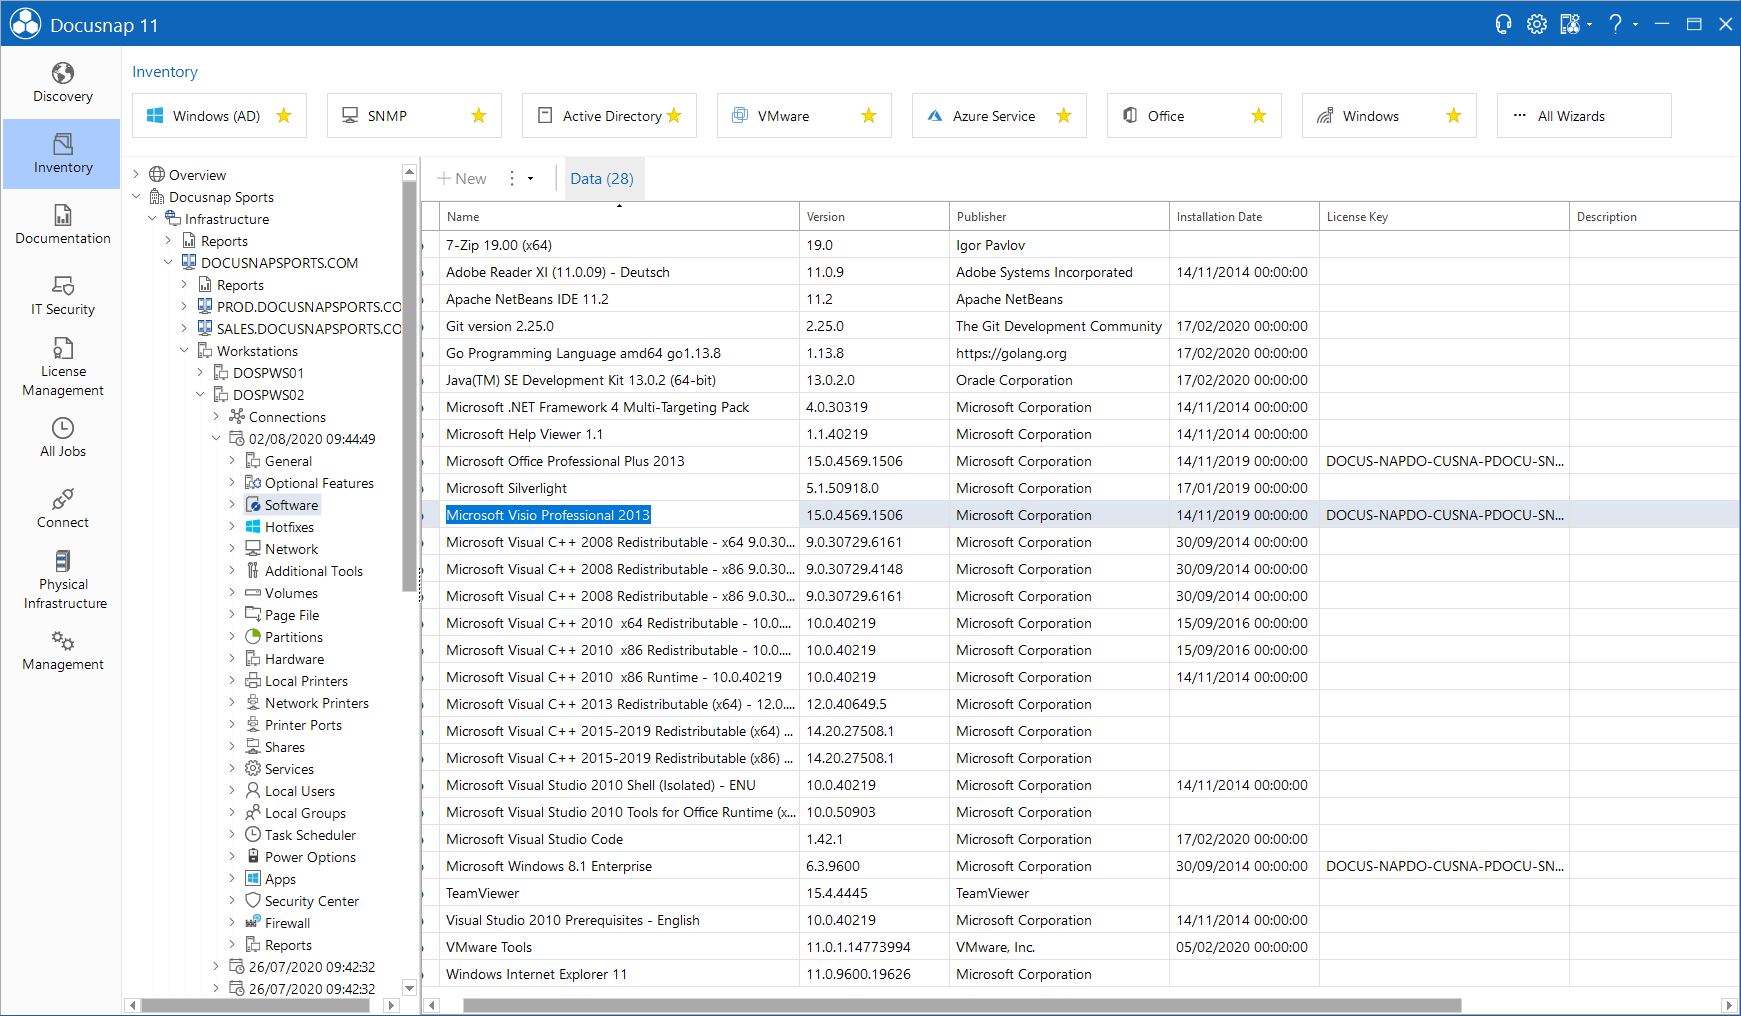Collapse the Workstations tree node
This screenshot has width=1741, height=1016.
[185, 351]
